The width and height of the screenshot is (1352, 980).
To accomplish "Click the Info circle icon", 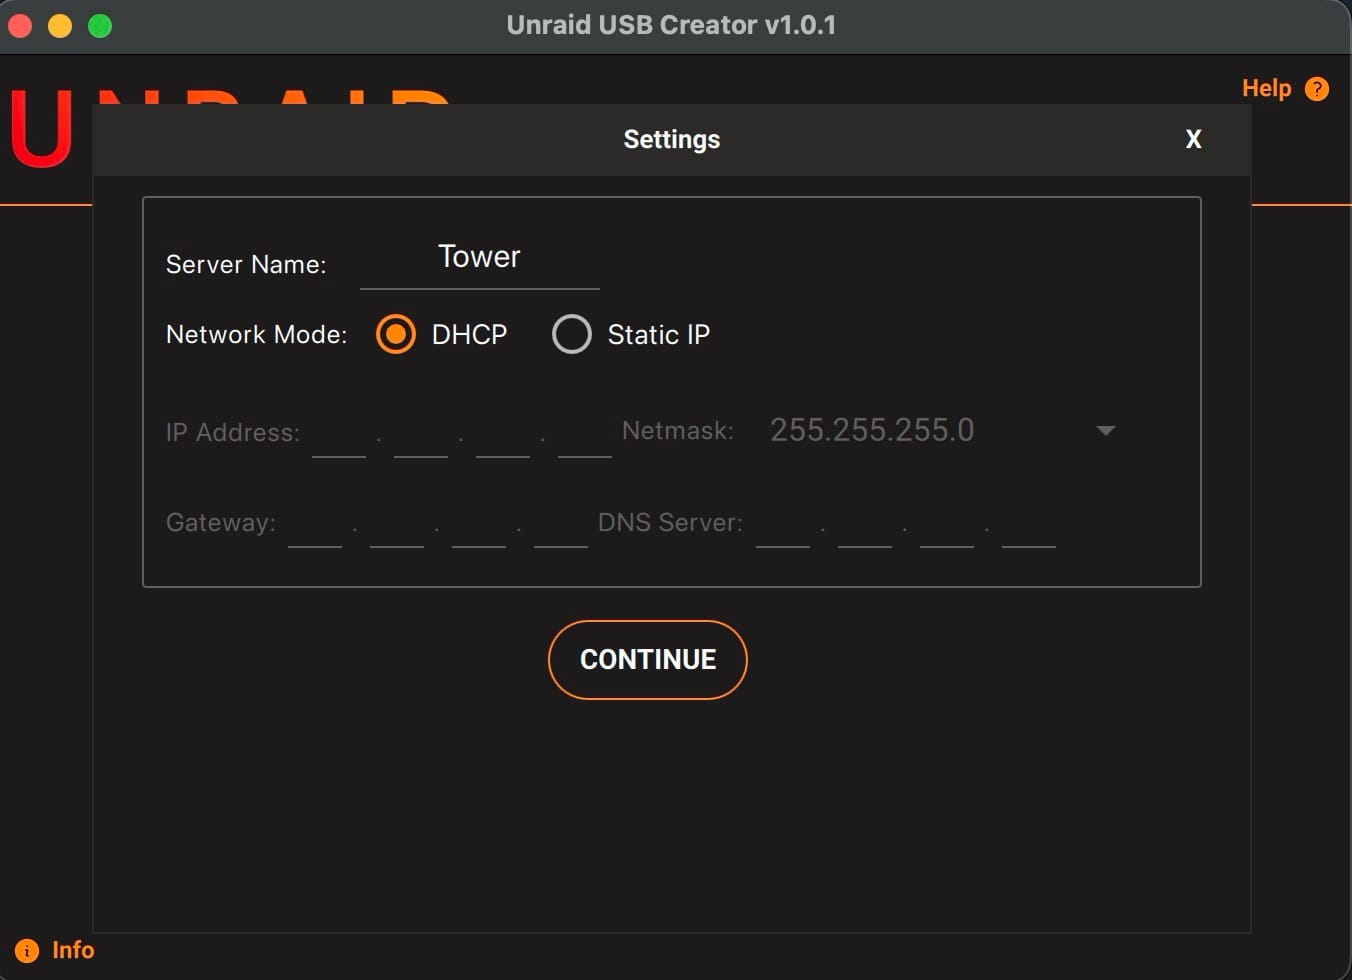I will [x=27, y=951].
